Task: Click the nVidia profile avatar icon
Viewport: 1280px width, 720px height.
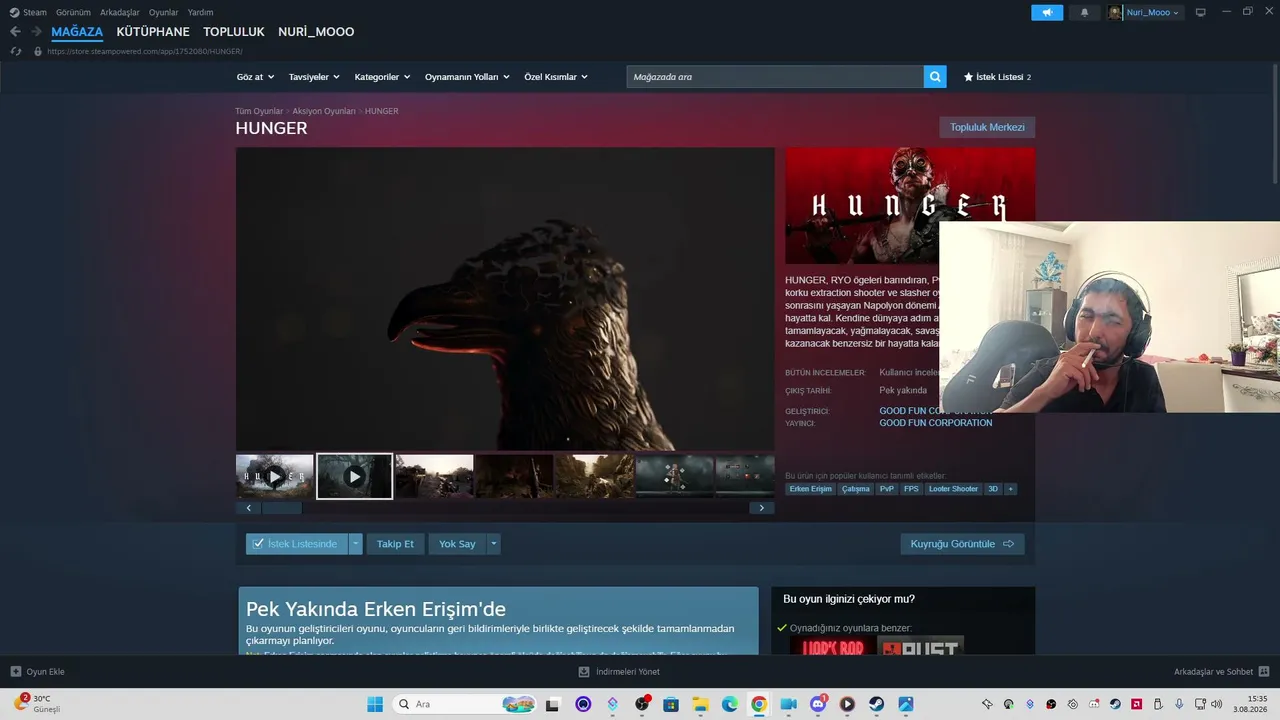Action: tap(1115, 12)
